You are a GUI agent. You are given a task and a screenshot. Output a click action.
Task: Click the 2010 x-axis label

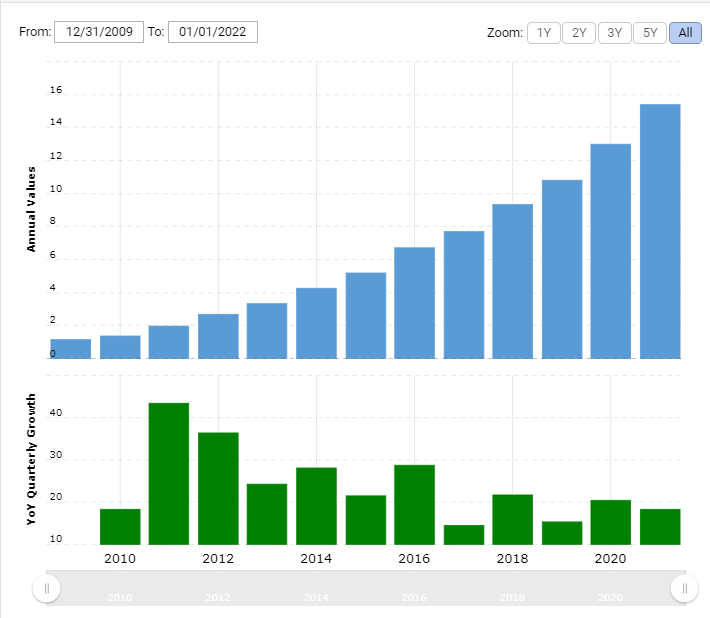click(x=120, y=559)
